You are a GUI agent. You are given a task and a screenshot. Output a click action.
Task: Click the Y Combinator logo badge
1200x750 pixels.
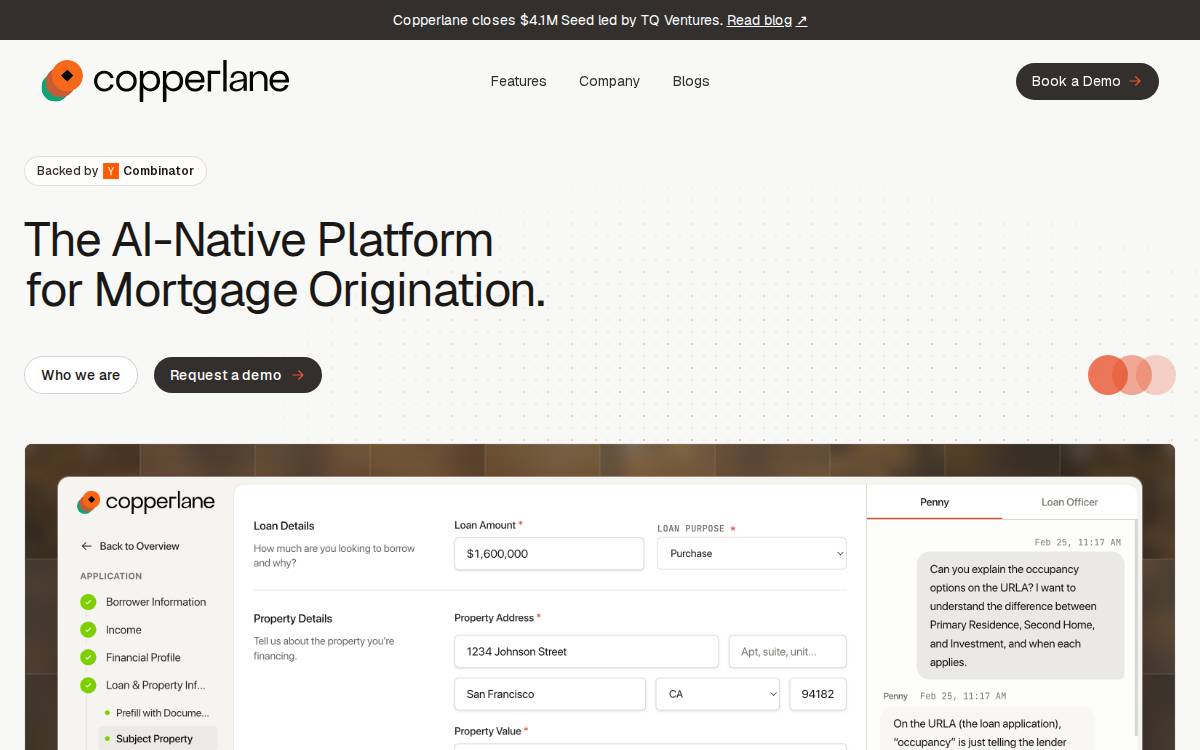[111, 171]
